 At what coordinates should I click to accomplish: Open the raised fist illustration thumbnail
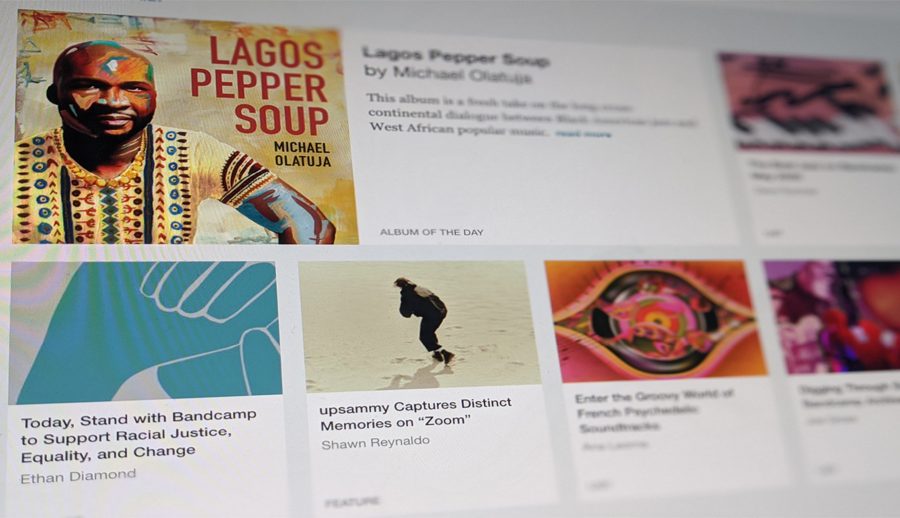(146, 332)
